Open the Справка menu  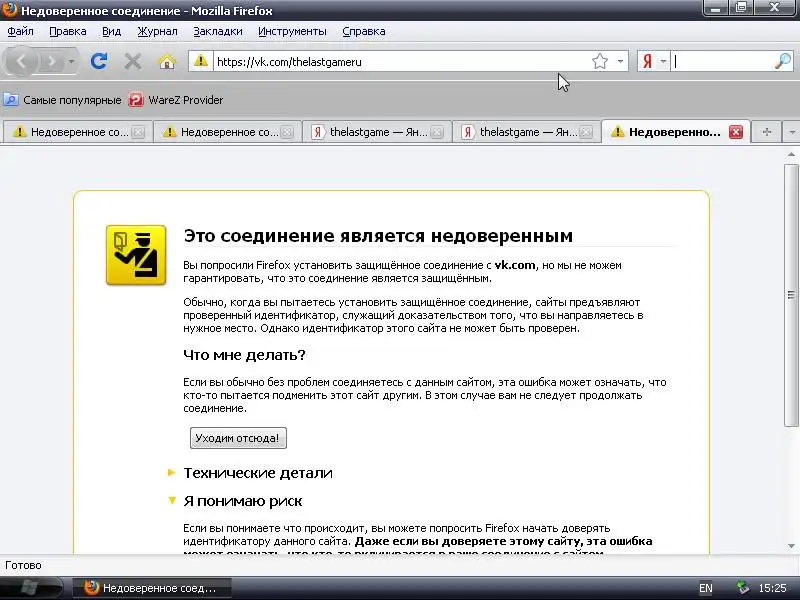pos(364,31)
